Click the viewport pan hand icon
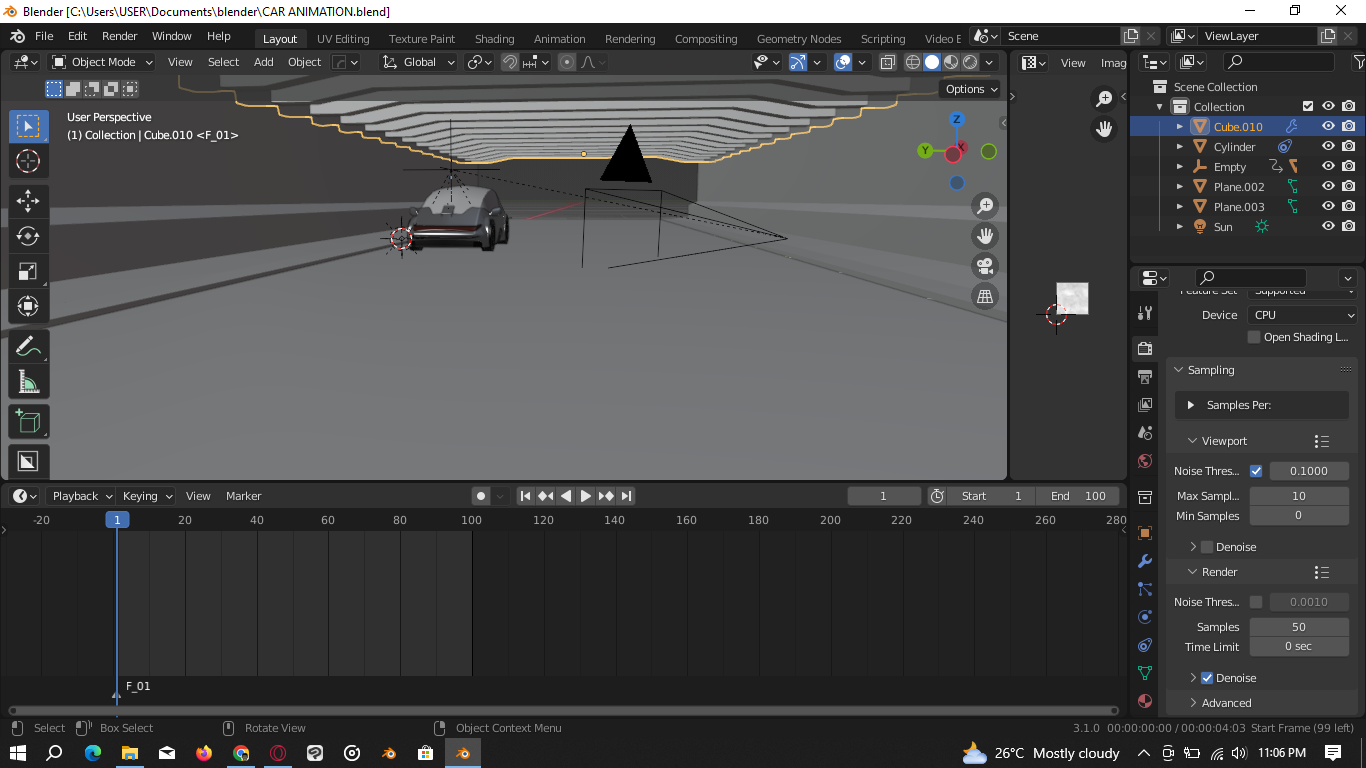The height and width of the screenshot is (768, 1366). 985,236
